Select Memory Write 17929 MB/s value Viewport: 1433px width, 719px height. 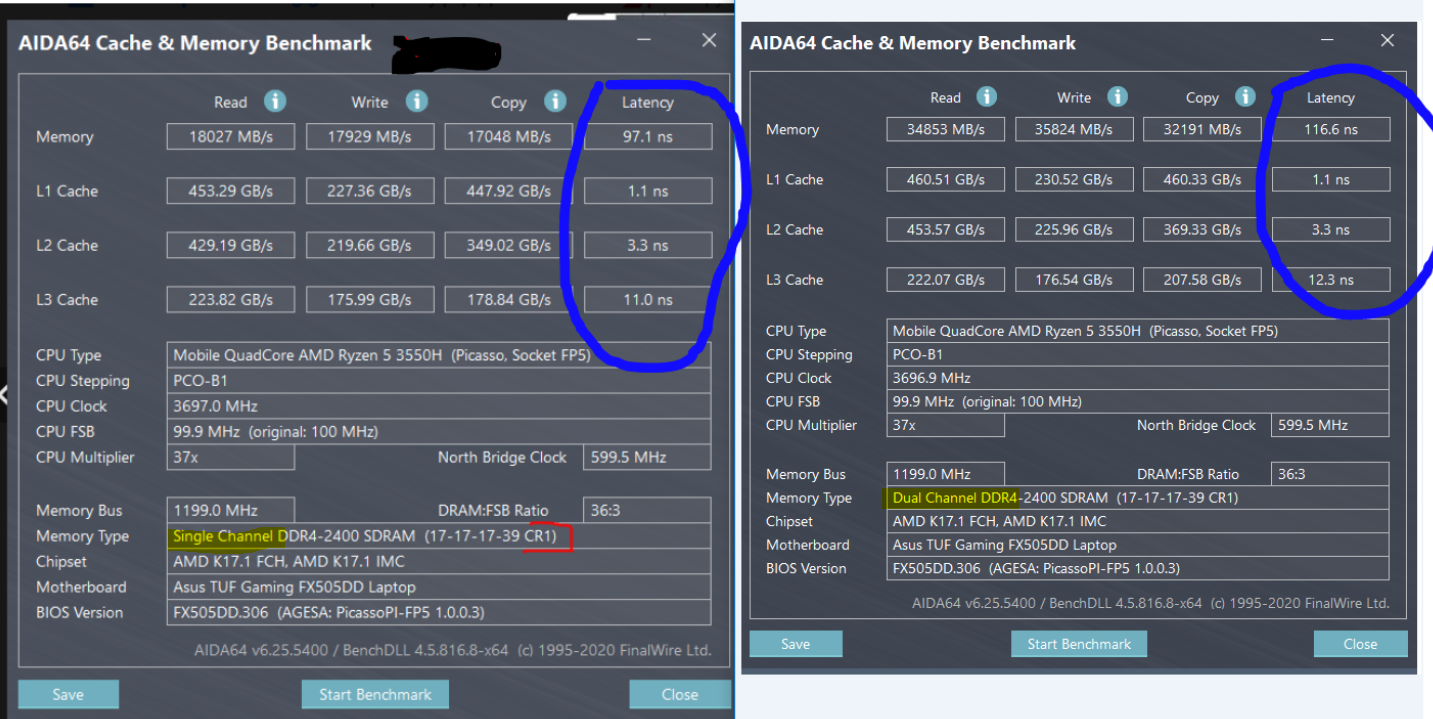(369, 136)
